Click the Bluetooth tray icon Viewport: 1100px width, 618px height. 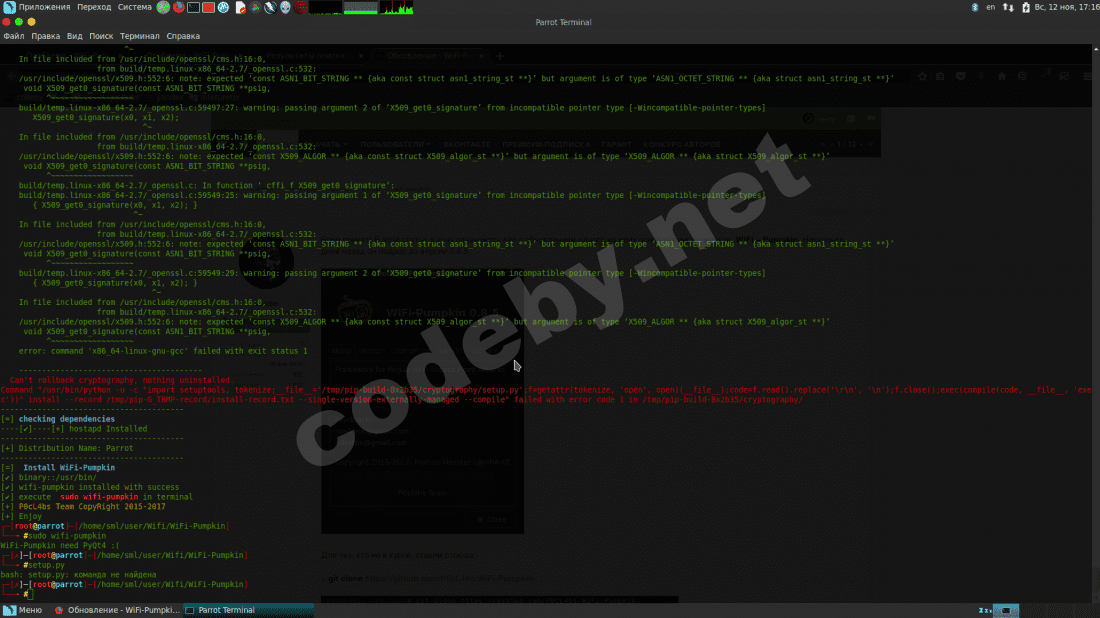tap(975, 7)
